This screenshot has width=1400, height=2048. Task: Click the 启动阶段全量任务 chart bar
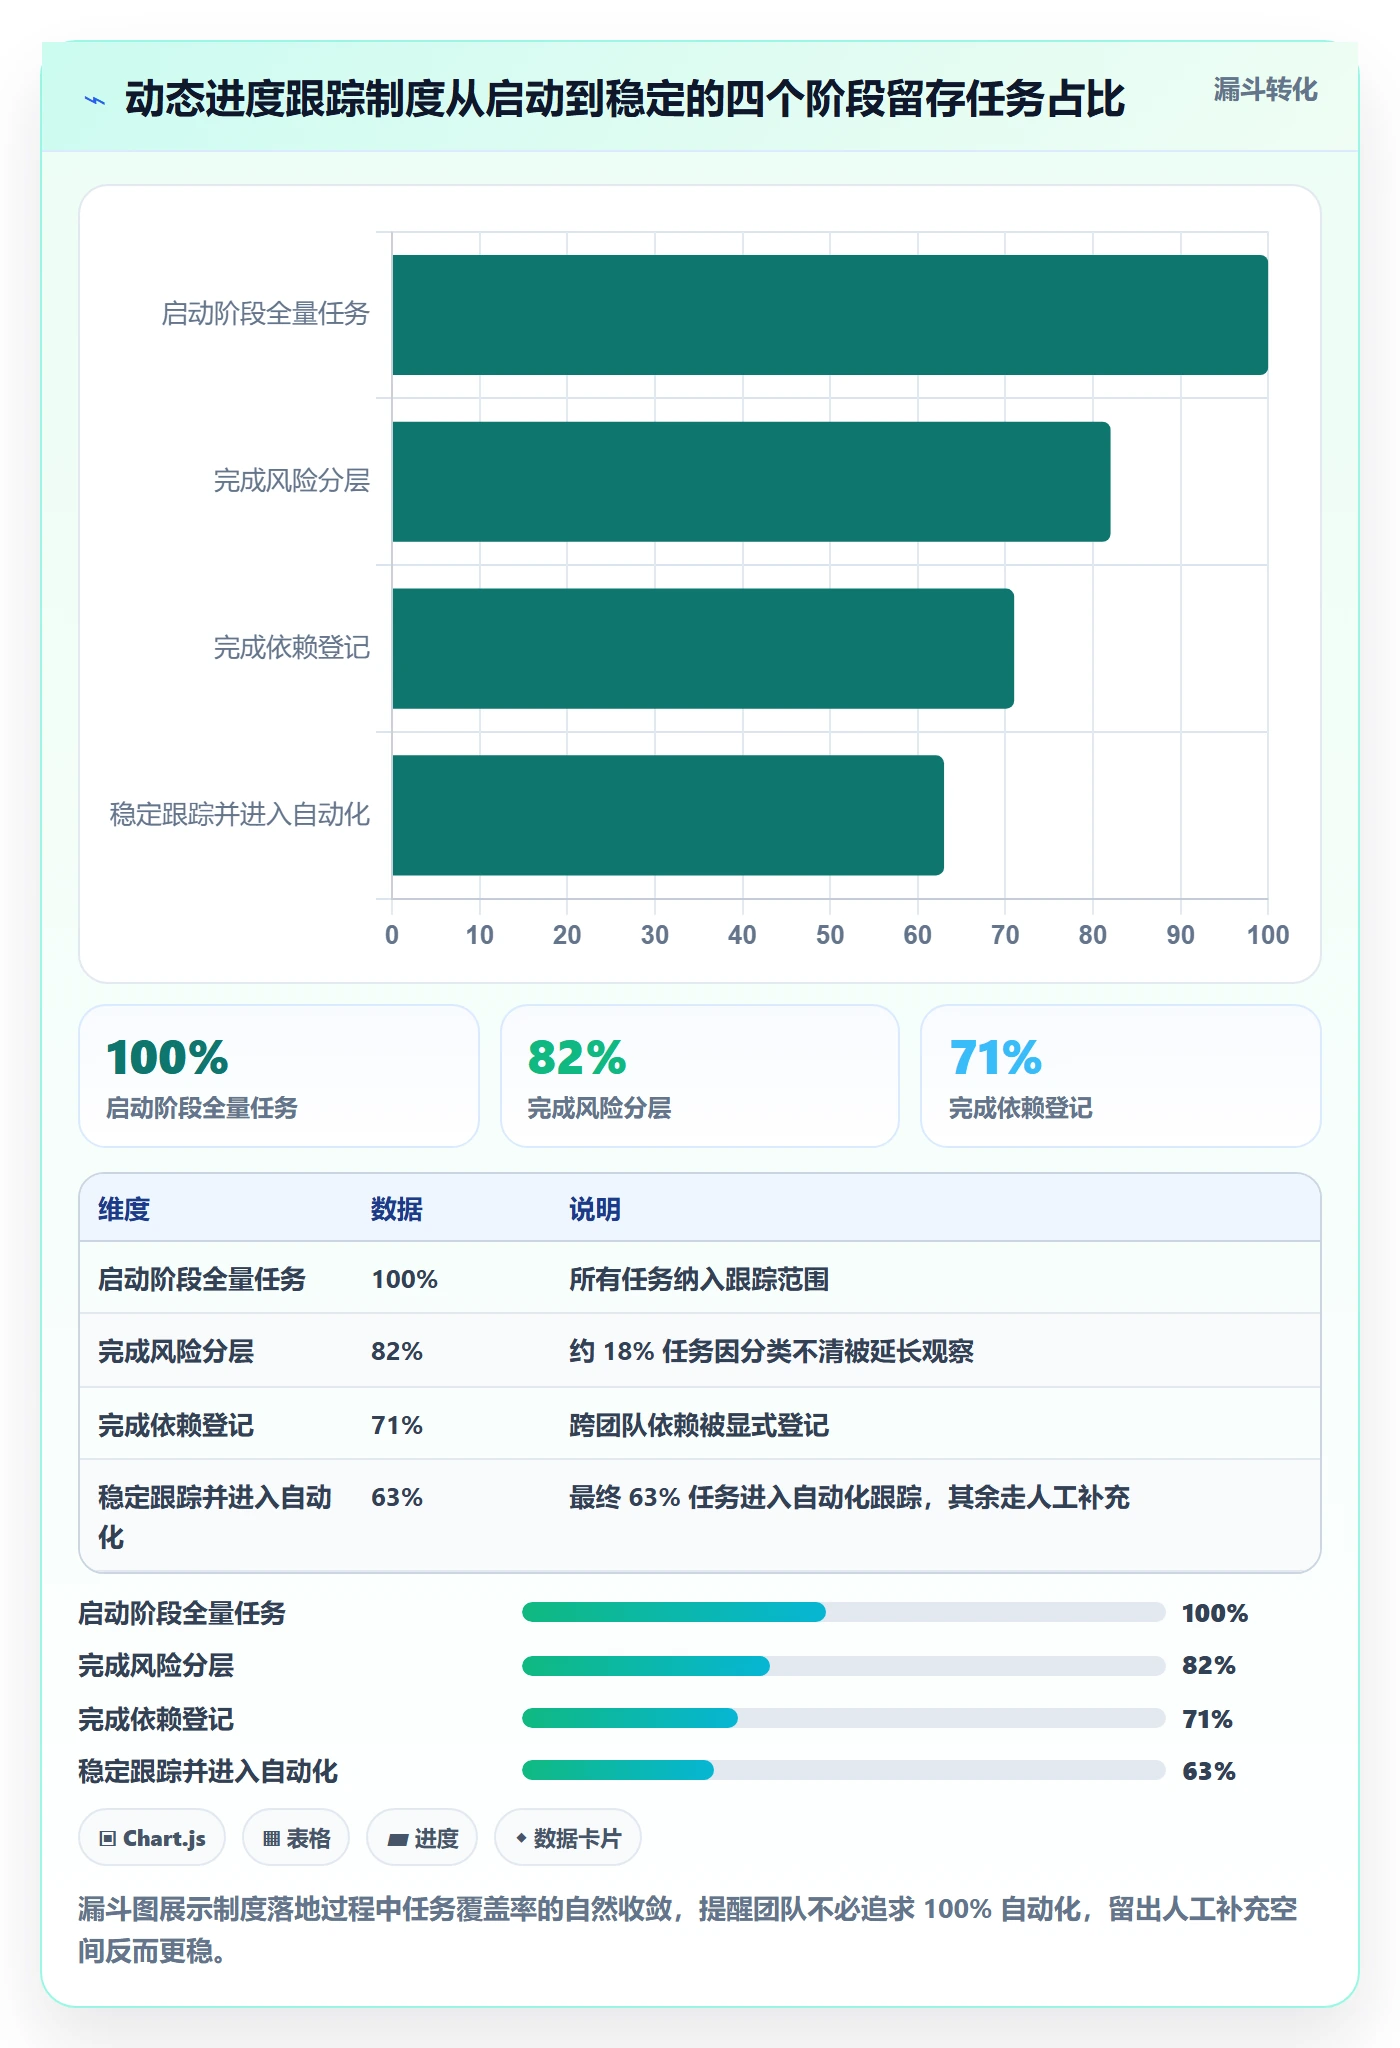point(830,315)
